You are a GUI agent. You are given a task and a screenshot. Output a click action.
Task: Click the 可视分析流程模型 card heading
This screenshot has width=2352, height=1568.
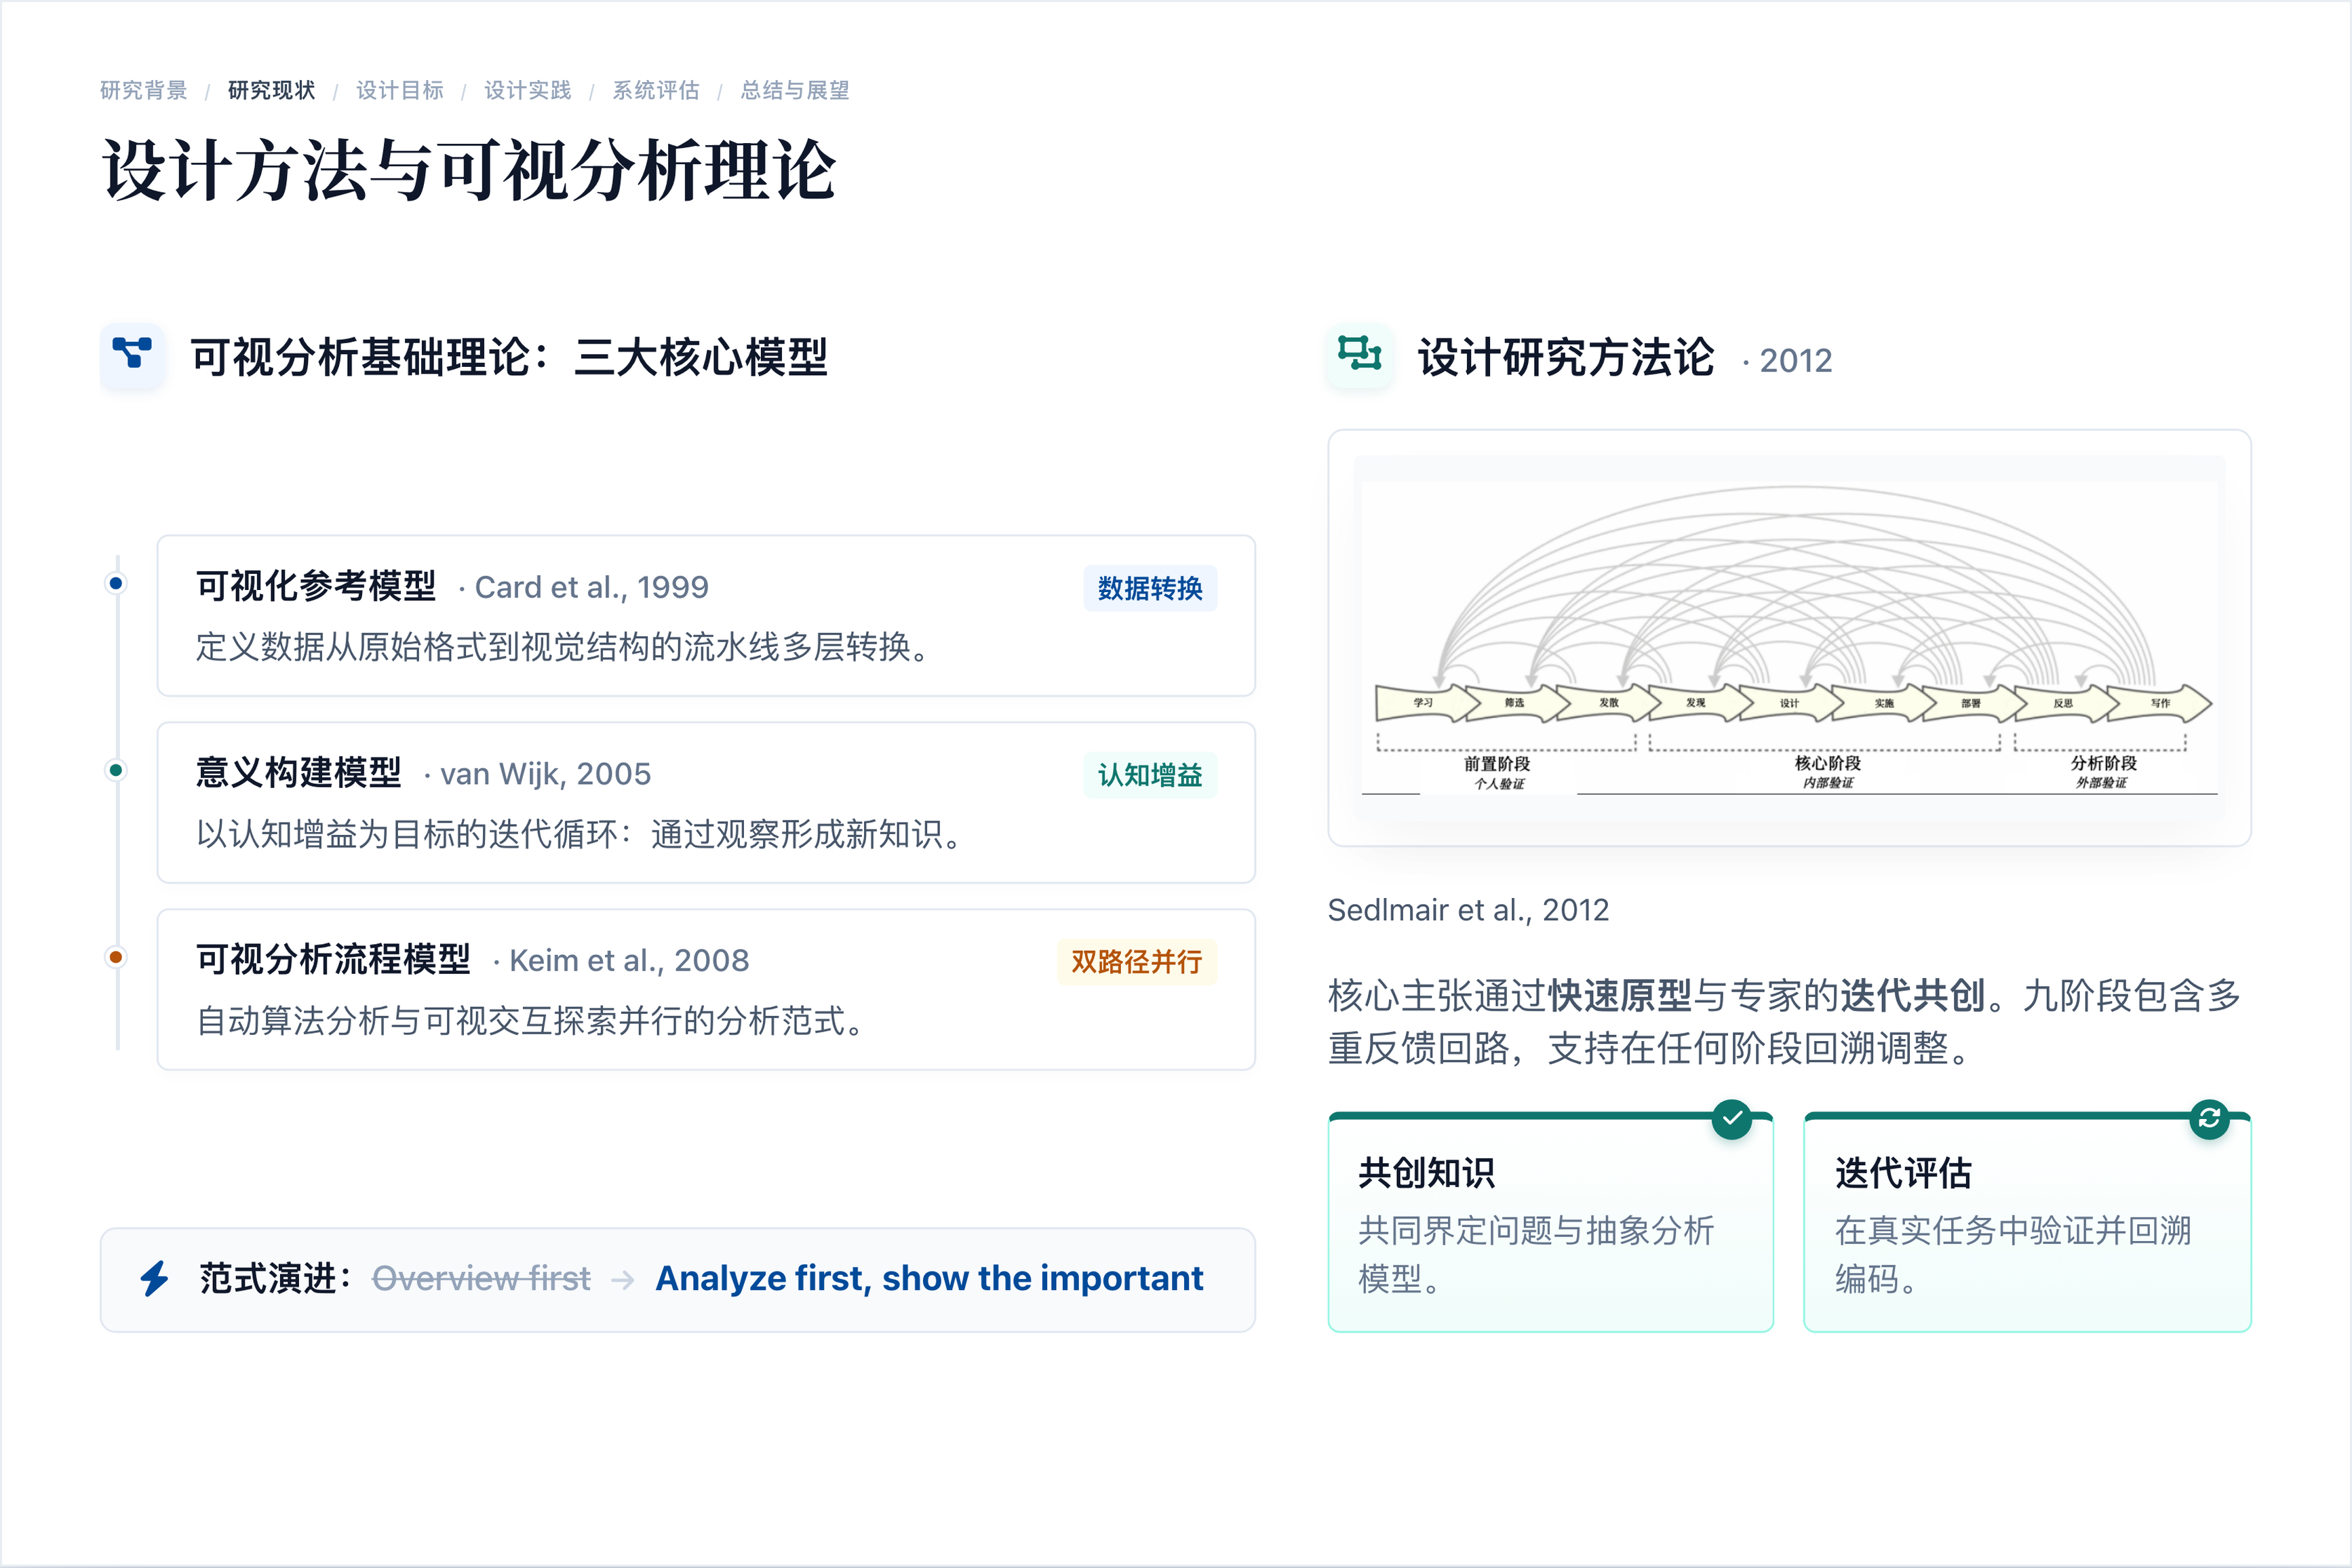pyautogui.click(x=333, y=960)
